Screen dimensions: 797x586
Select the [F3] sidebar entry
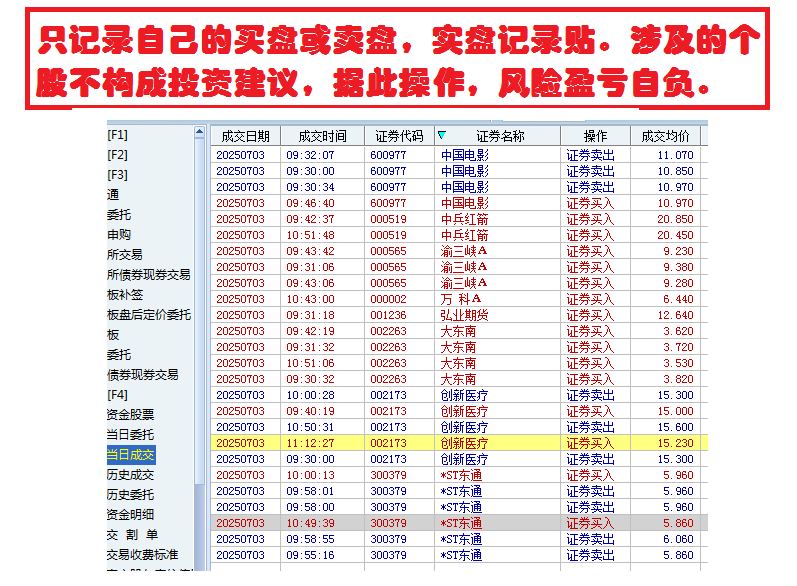[117, 175]
